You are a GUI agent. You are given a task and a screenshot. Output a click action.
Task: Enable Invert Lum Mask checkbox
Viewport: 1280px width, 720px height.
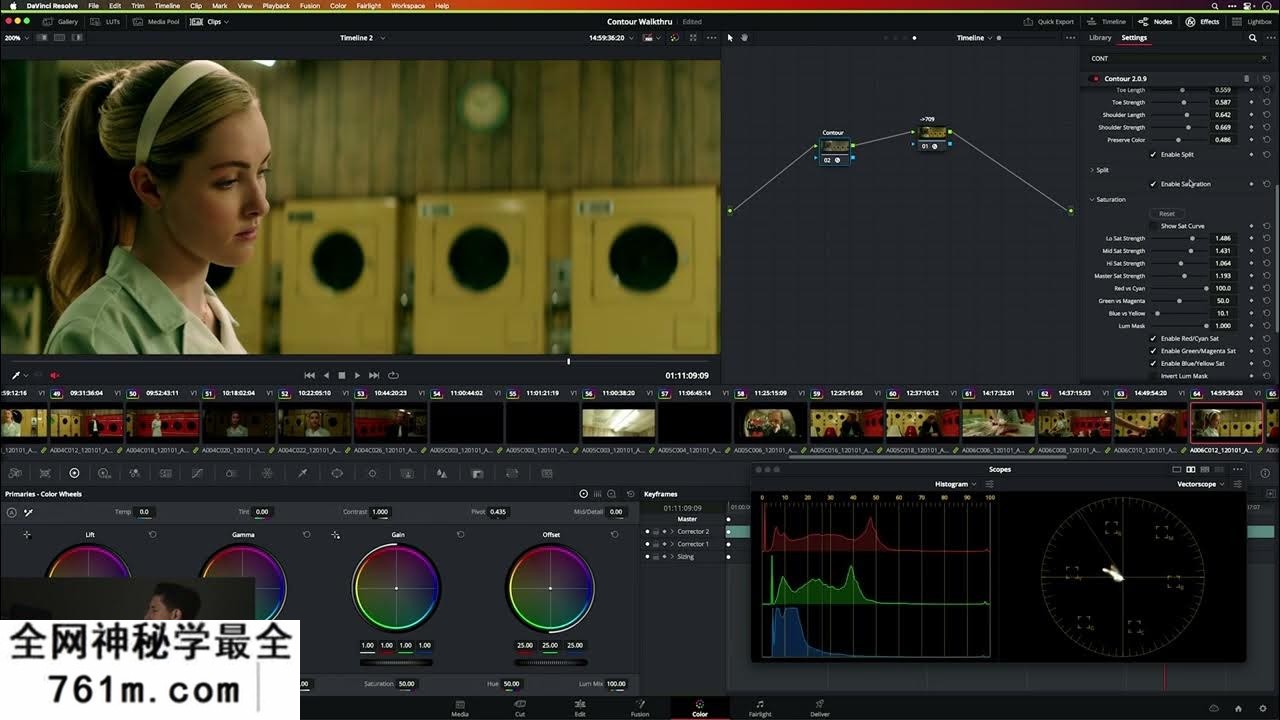[1153, 376]
